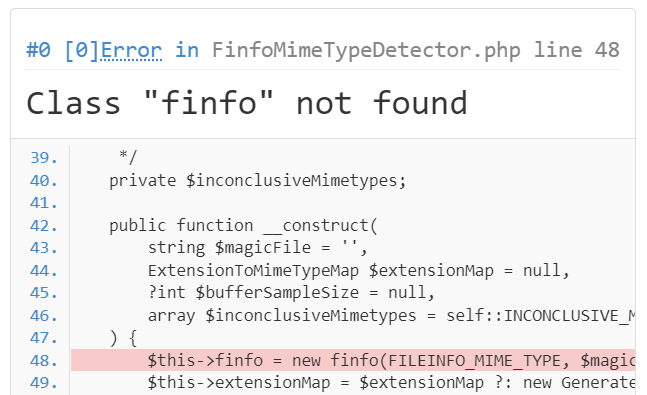
Task: Click 'line 48' in the error header
Action: click(x=577, y=50)
